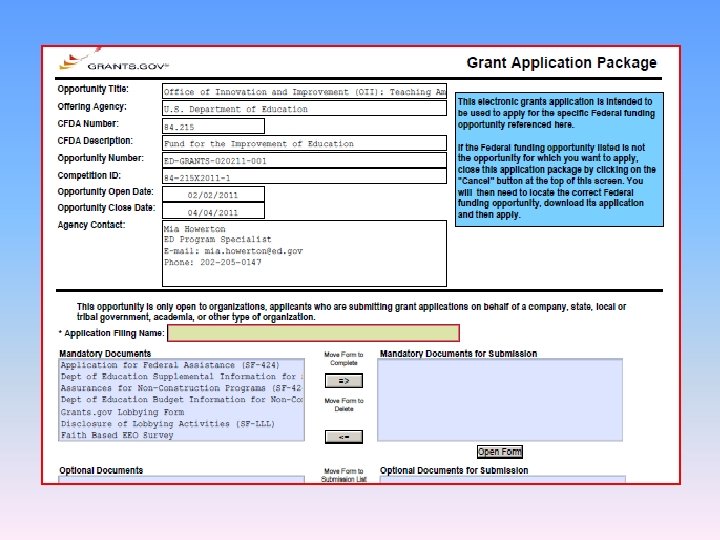The height and width of the screenshot is (540, 720).
Task: Click the Mia Howerton contact name
Action: [x=195, y=229]
